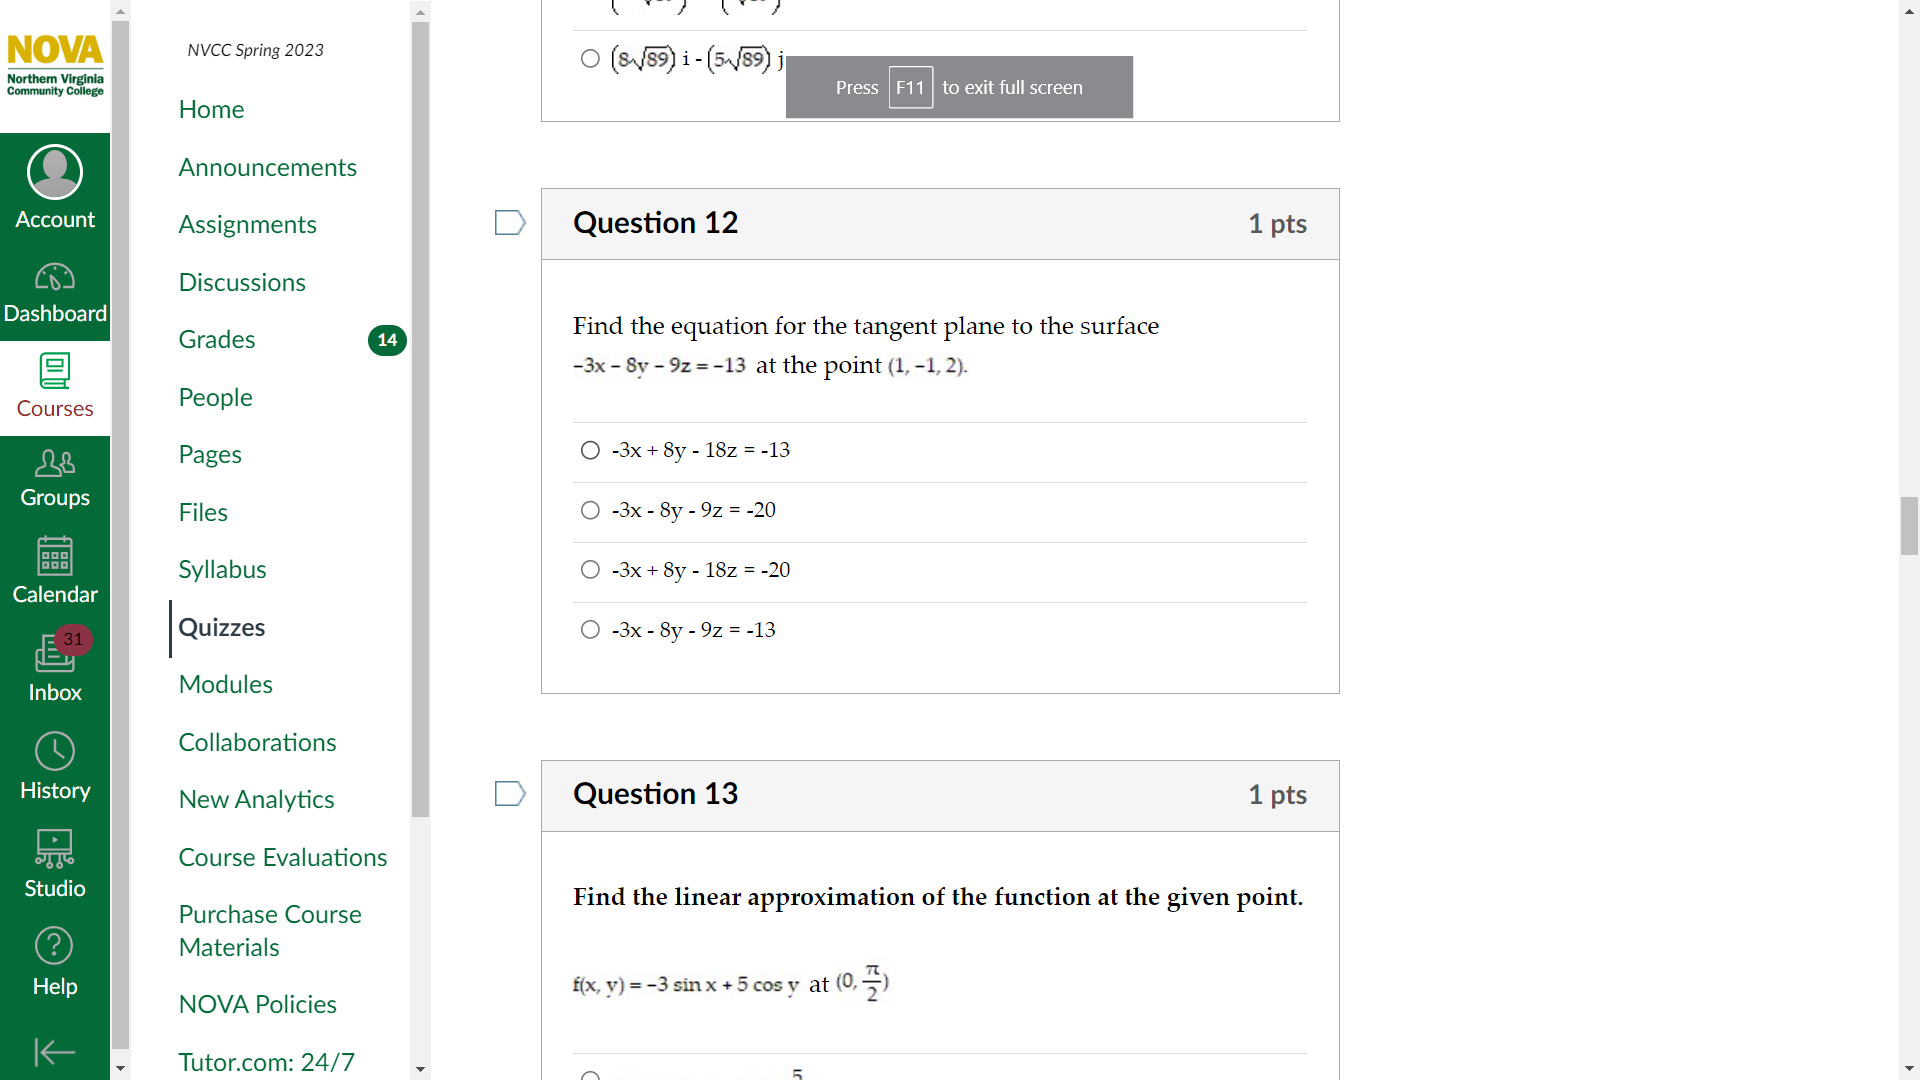
Task: Click the NOVA logo at top left
Action: coord(55,65)
